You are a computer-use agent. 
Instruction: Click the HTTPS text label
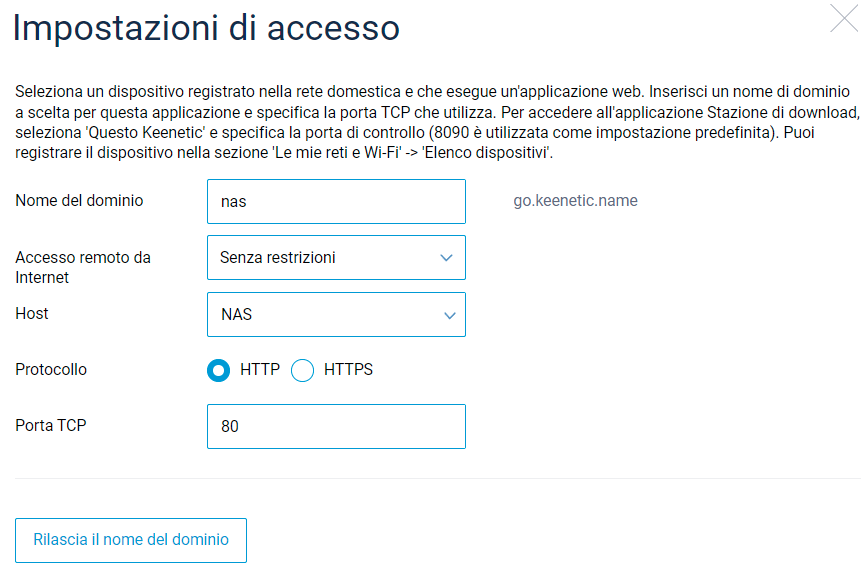point(348,370)
